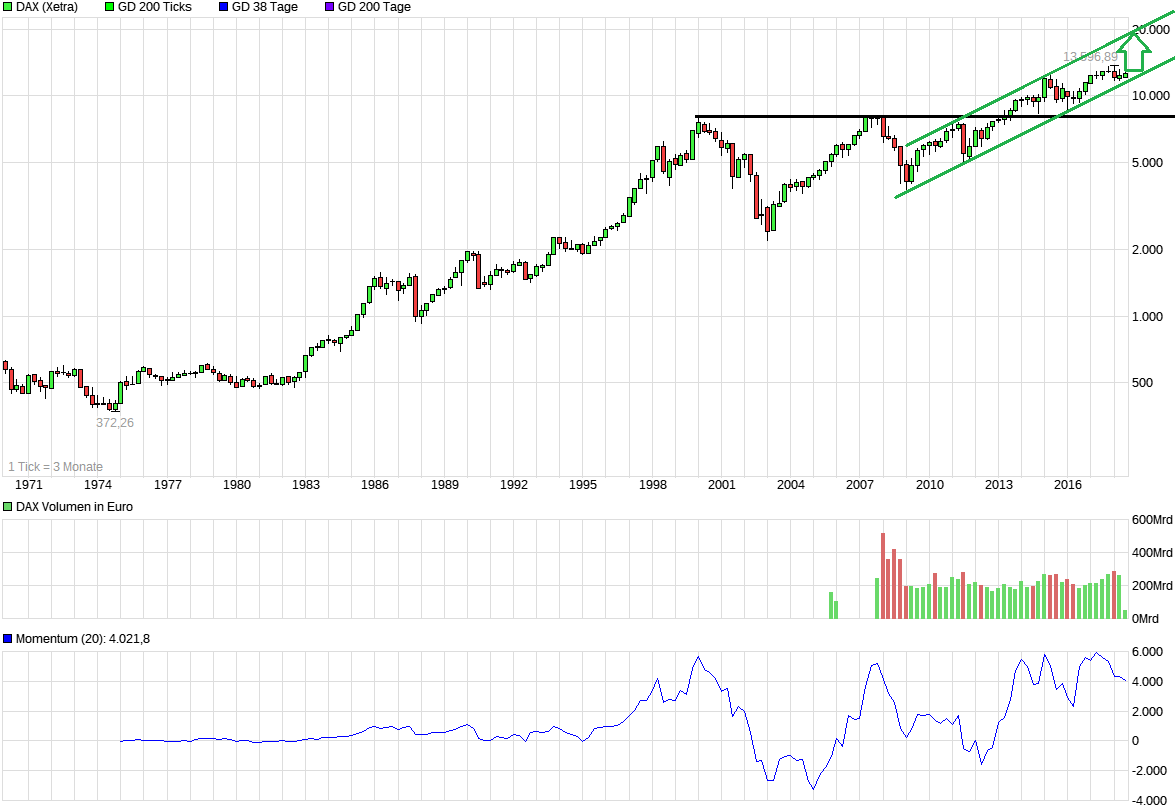Select the GD 38 Tage legend label

(265, 7)
